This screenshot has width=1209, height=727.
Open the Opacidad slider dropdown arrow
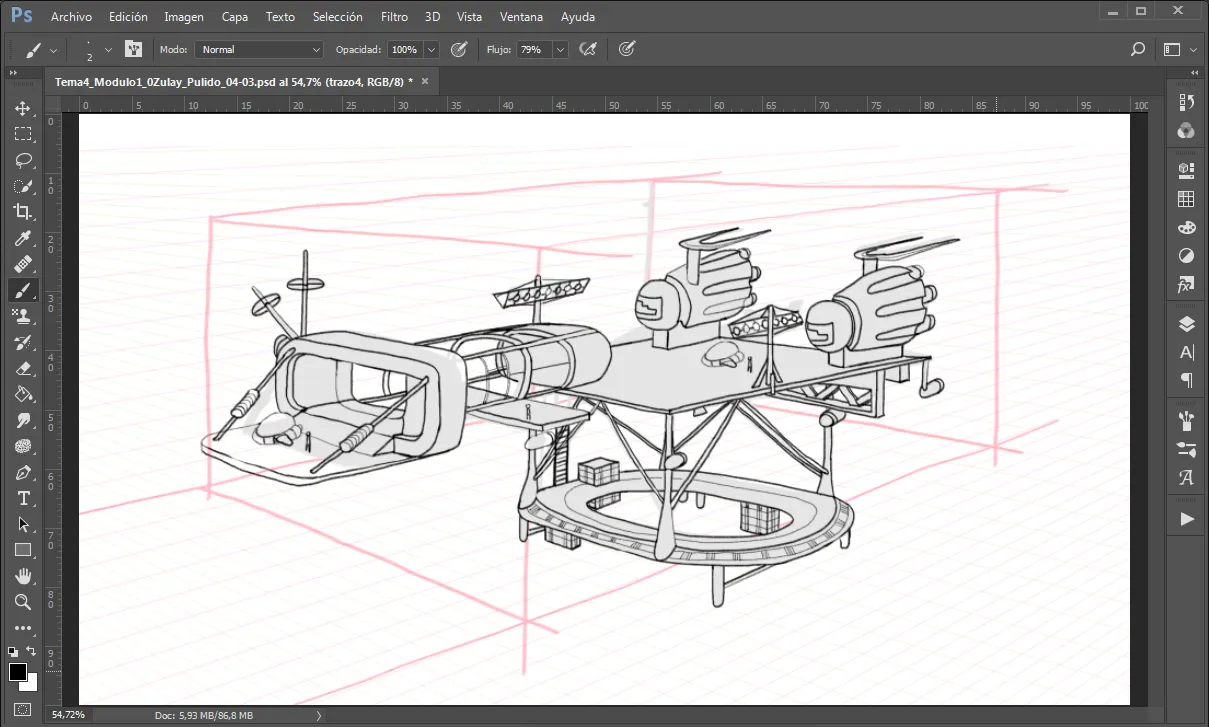pos(431,49)
